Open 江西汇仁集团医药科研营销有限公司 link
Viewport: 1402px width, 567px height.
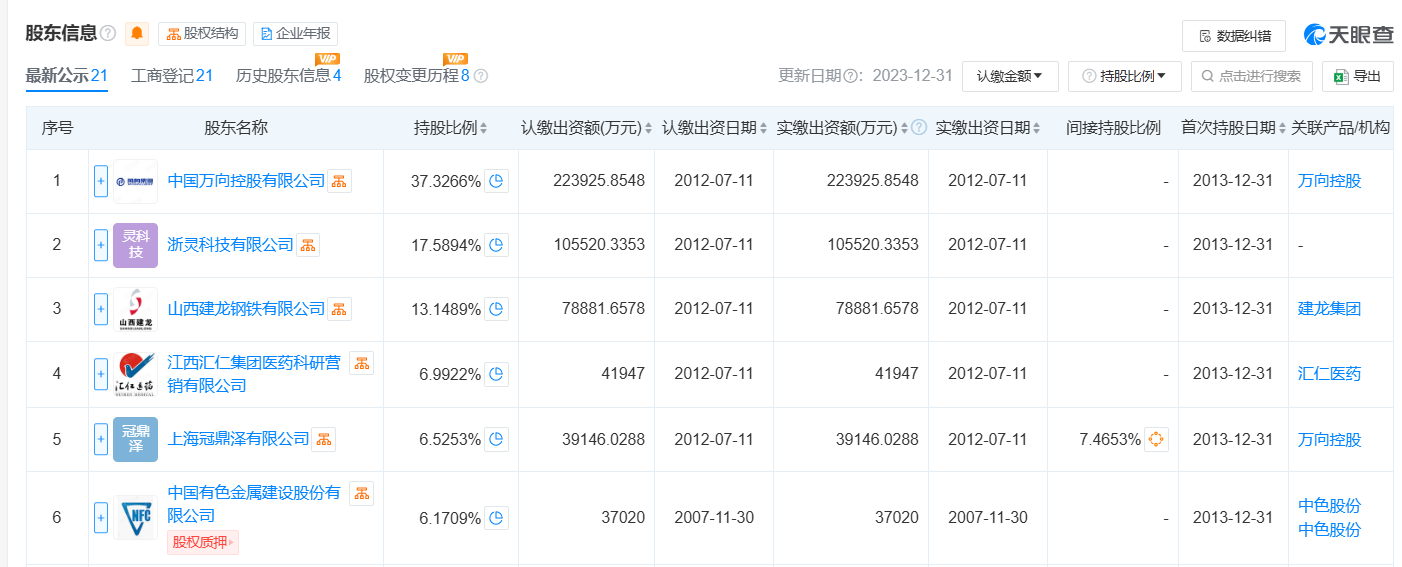pyautogui.click(x=254, y=374)
